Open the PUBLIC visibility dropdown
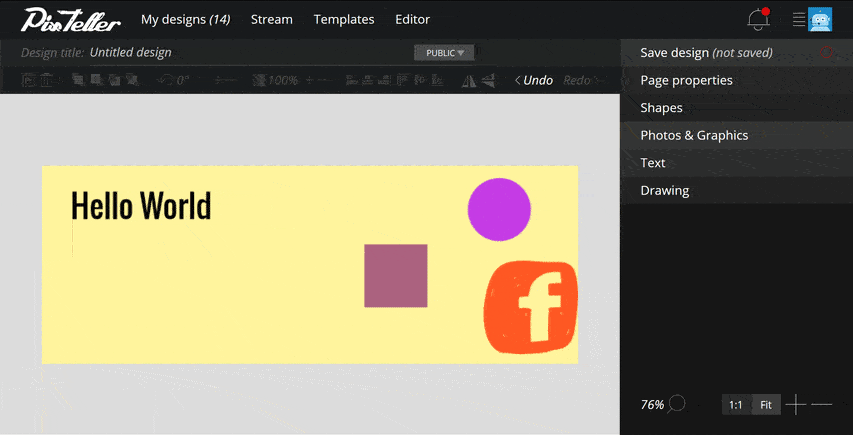853x435 pixels. (x=444, y=53)
